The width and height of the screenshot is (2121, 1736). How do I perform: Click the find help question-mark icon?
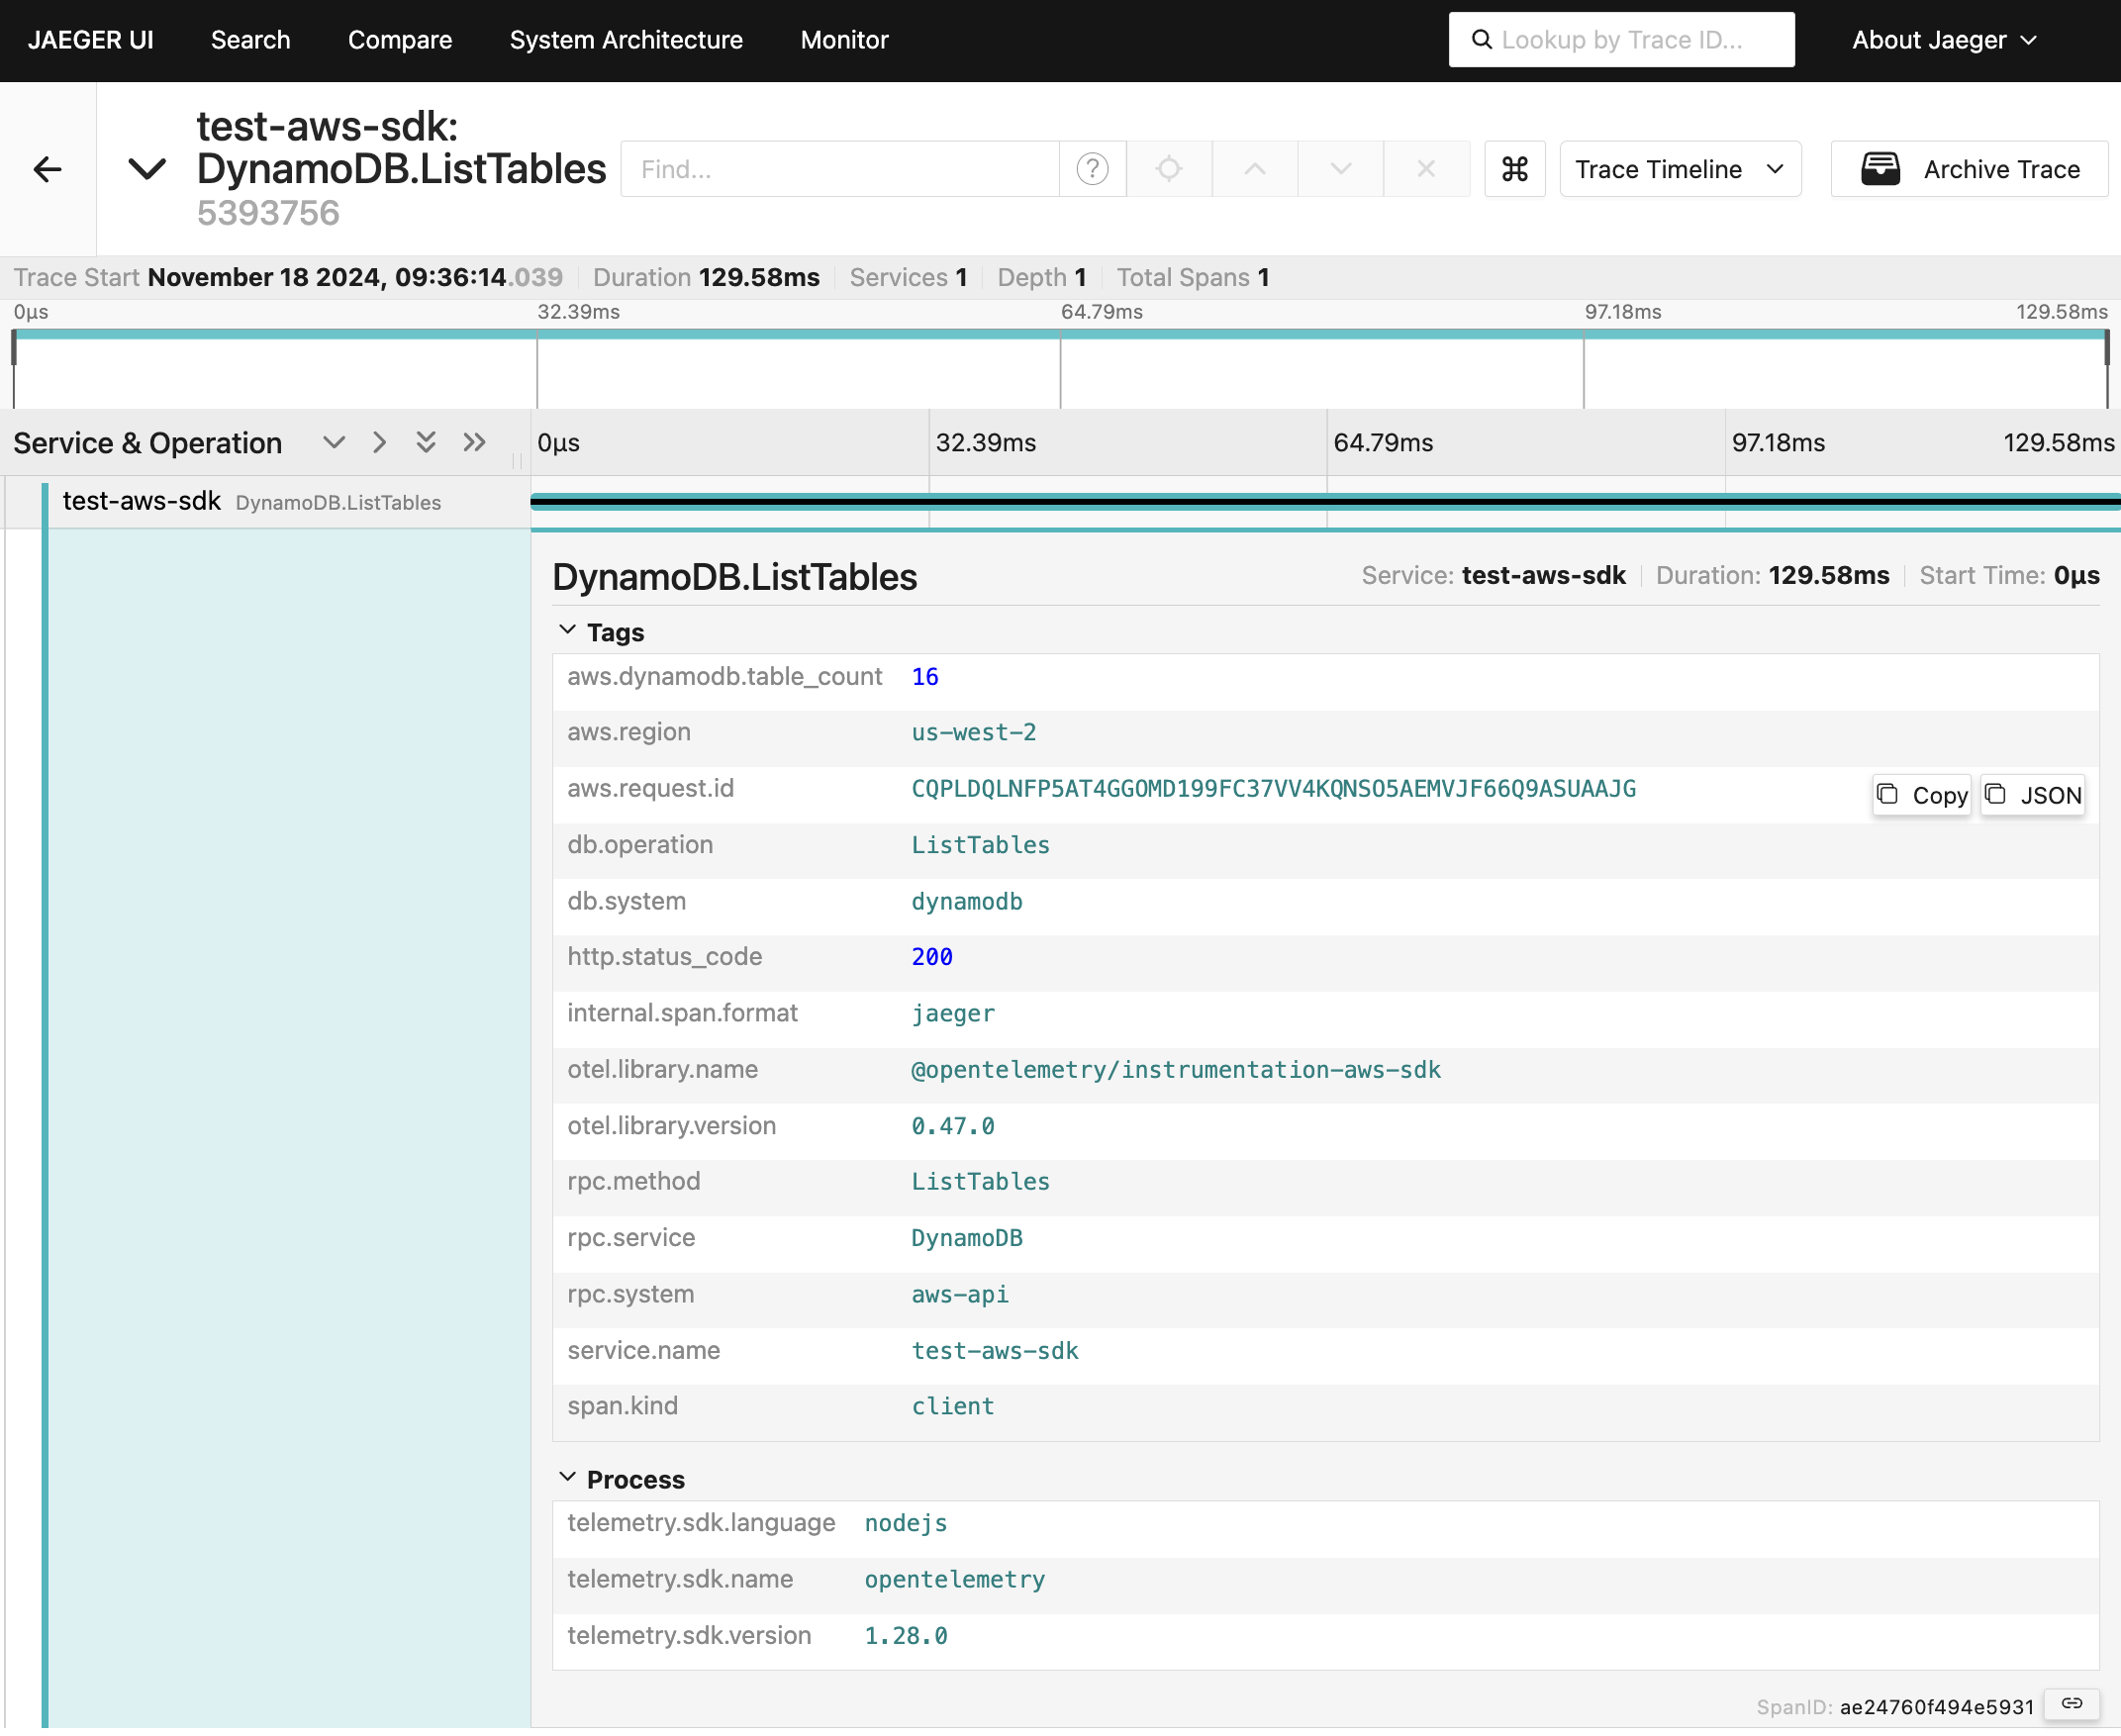(1092, 169)
